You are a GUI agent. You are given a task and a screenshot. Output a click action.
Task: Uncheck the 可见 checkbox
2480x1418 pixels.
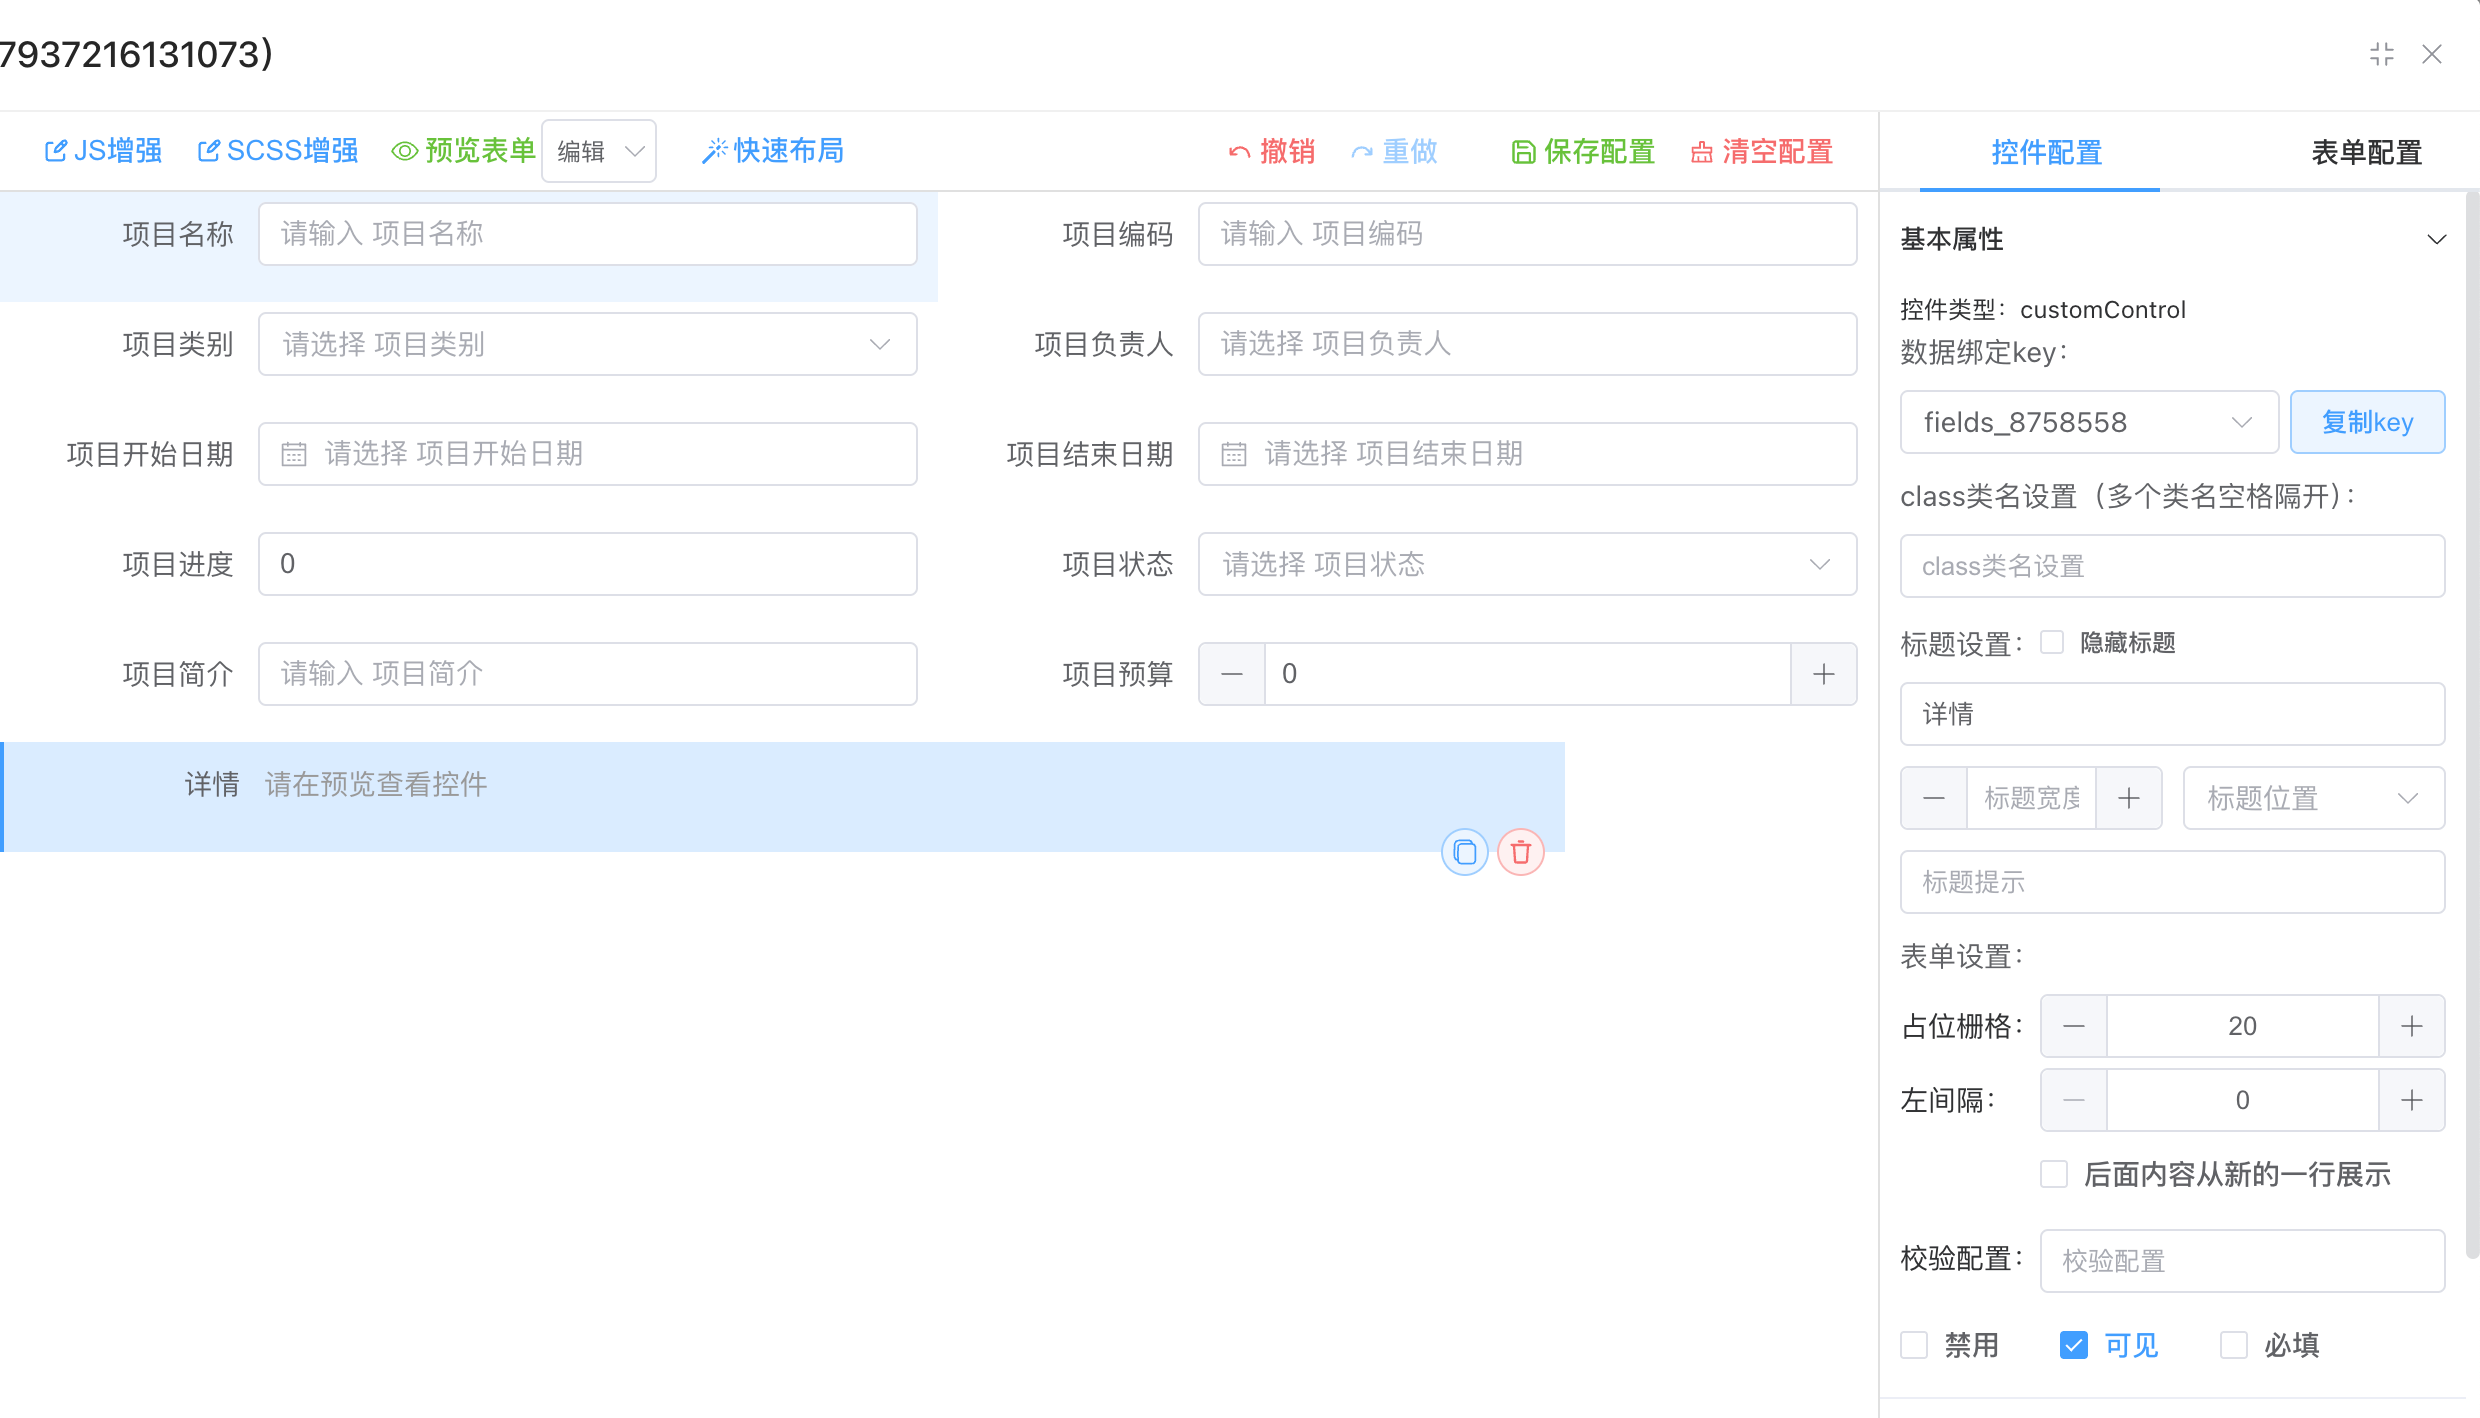[x=2074, y=1345]
